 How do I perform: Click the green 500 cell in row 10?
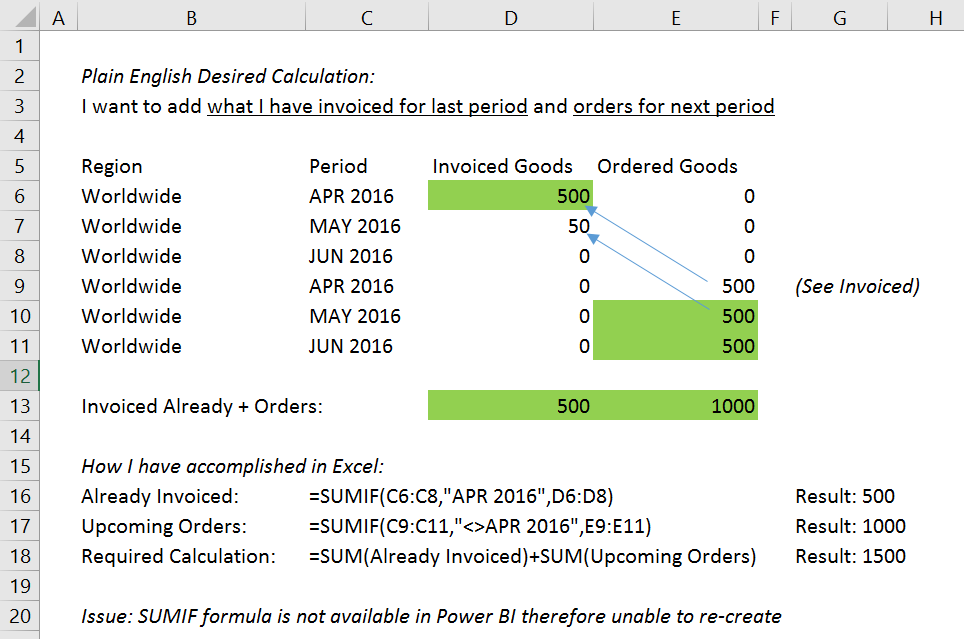pos(675,316)
